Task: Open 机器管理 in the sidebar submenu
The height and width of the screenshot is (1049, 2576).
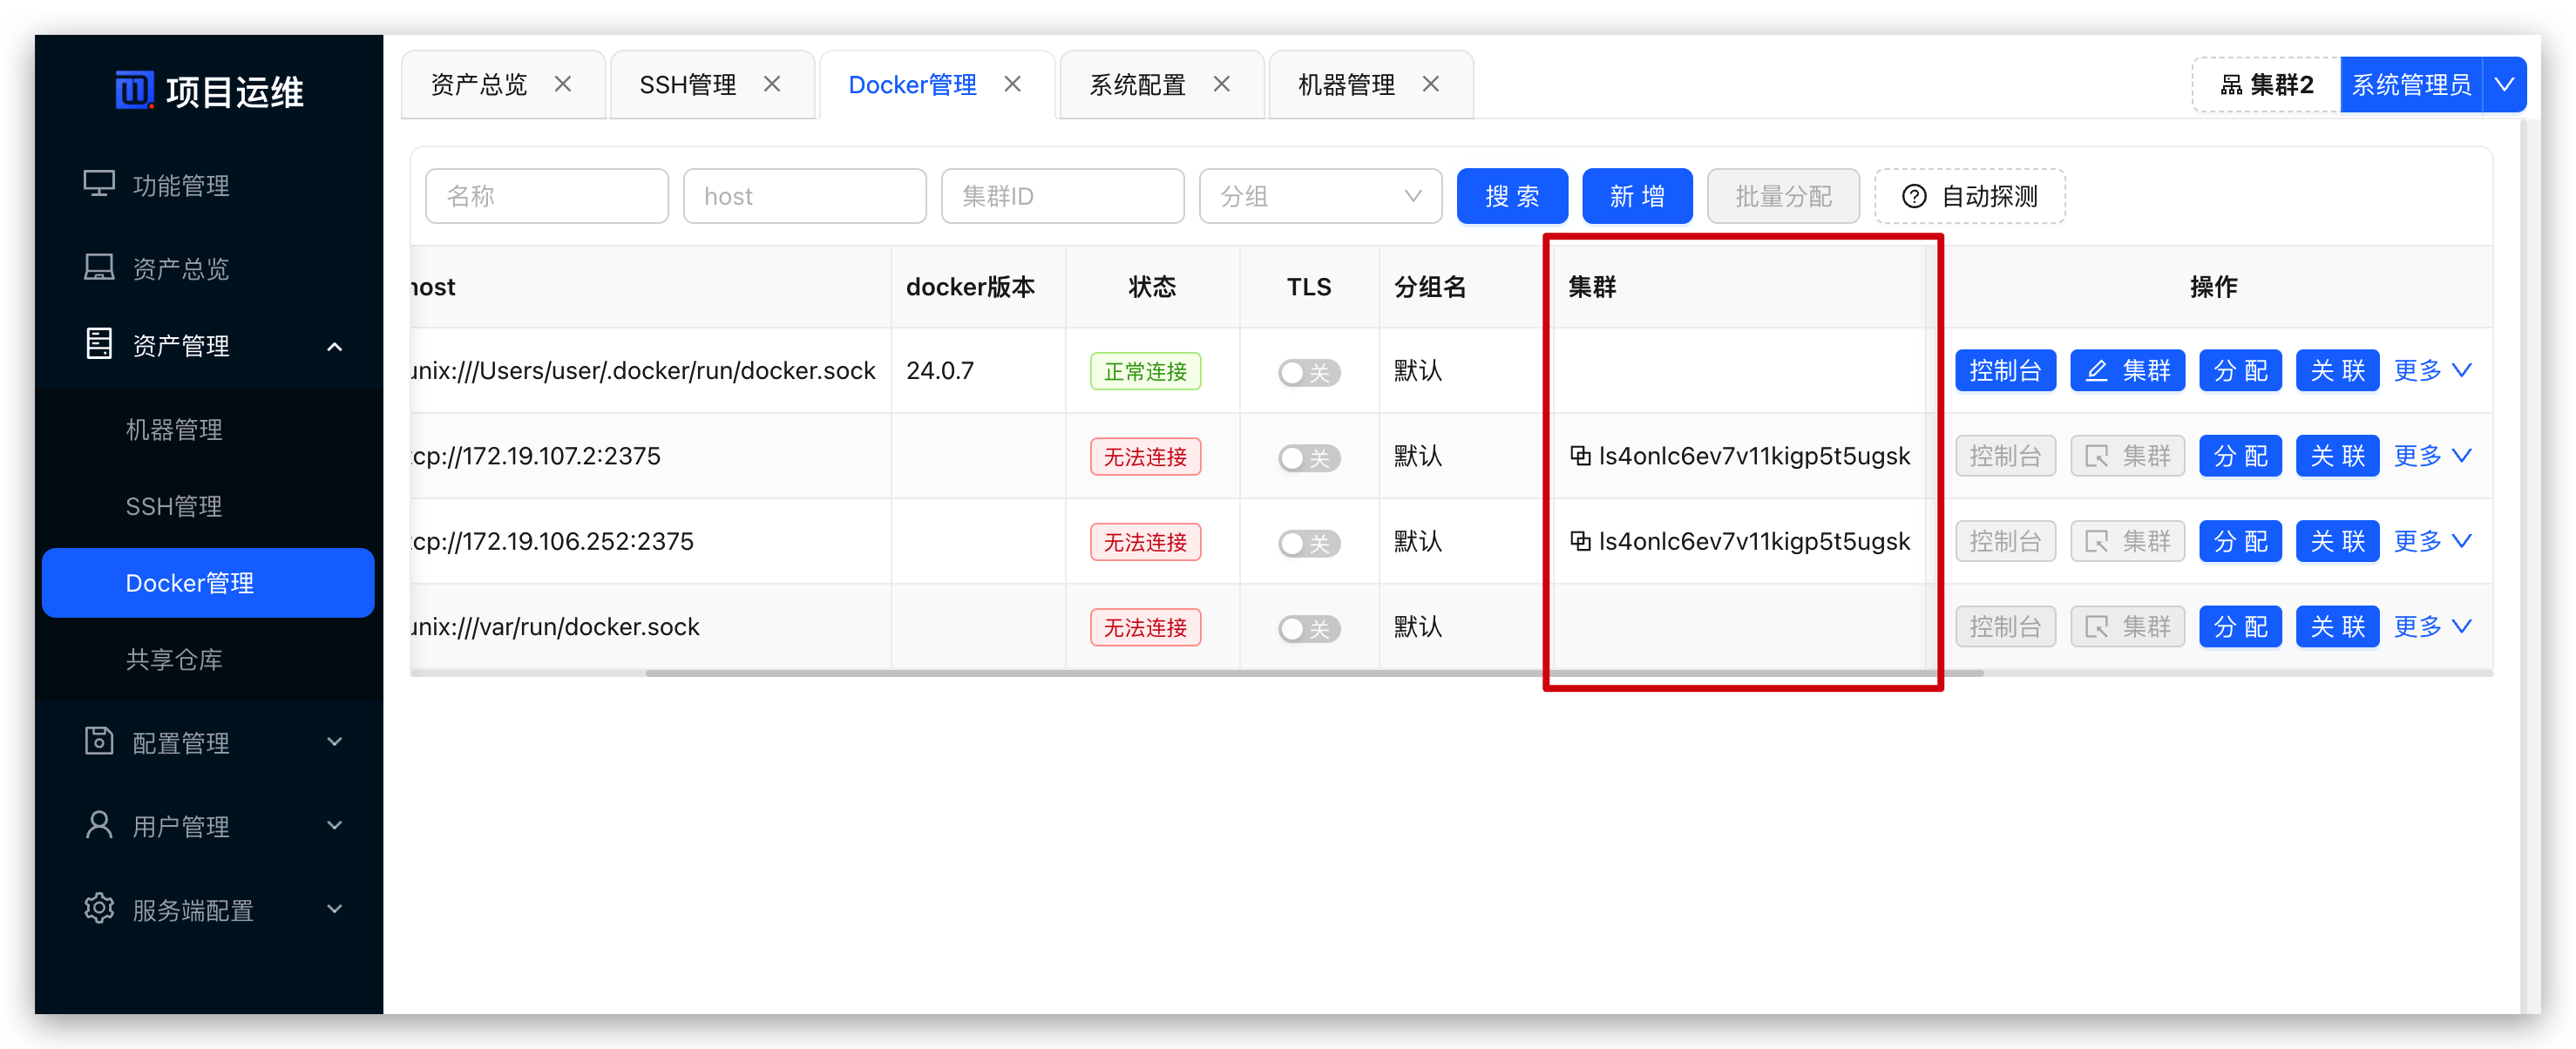Action: [174, 430]
